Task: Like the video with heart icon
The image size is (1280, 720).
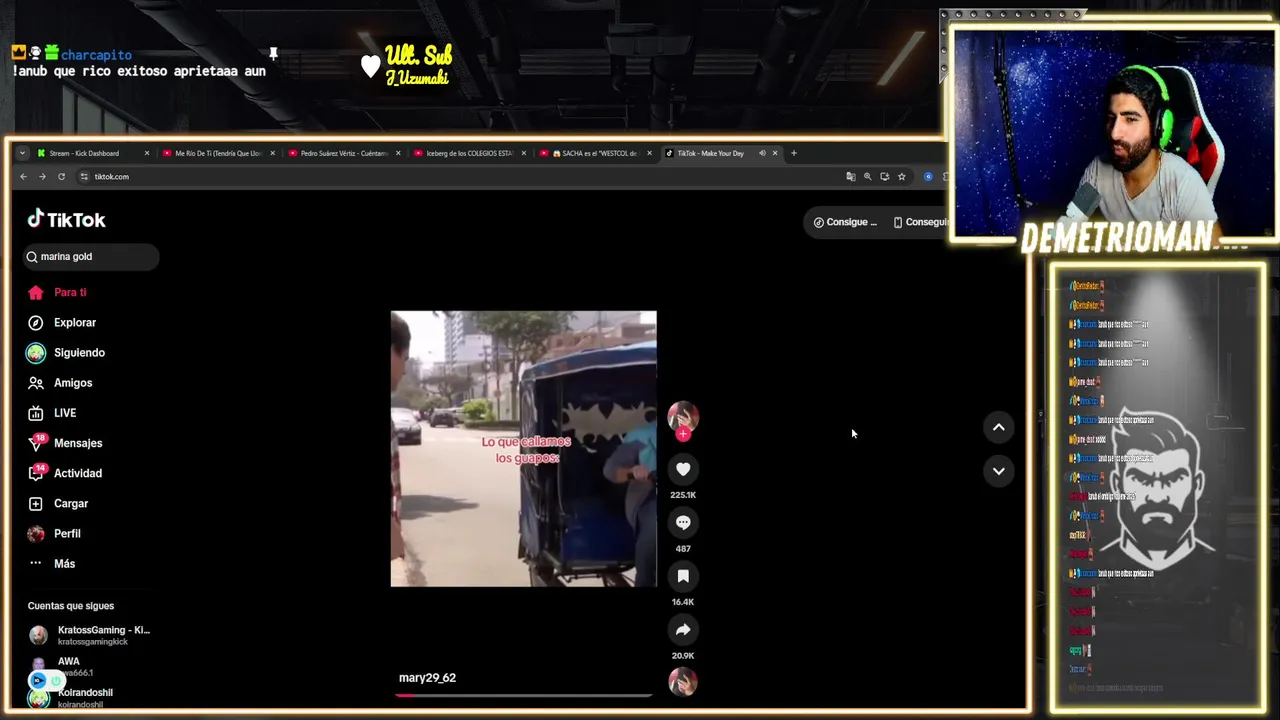Action: [x=683, y=469]
